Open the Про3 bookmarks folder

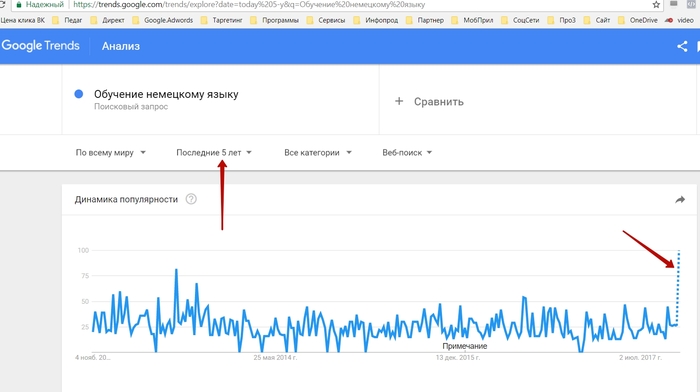pos(562,20)
